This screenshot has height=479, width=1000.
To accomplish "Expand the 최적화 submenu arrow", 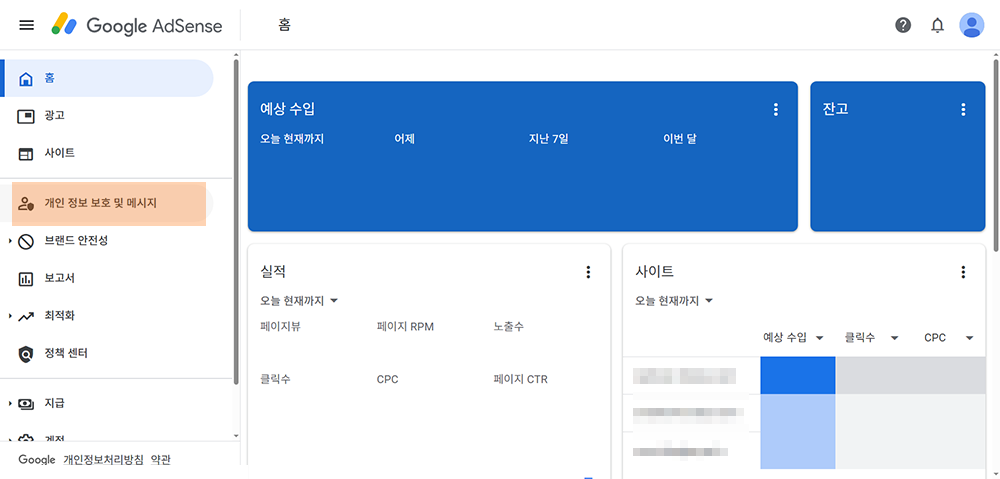I will pyautogui.click(x=10, y=316).
